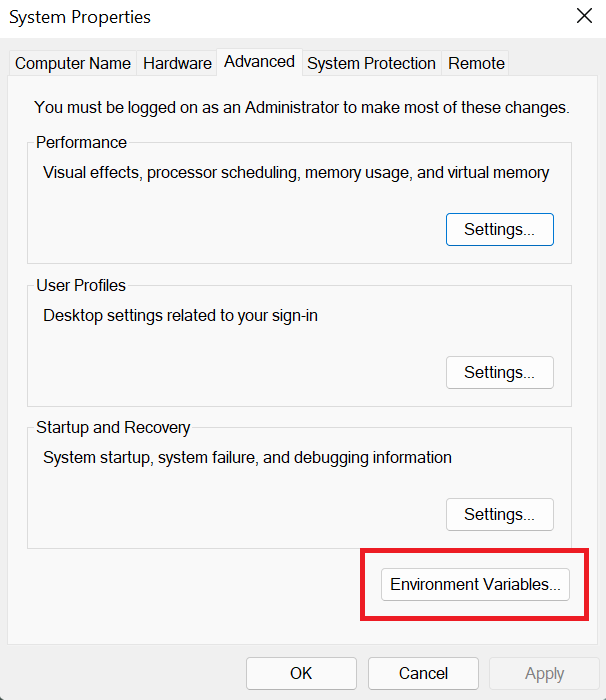Click the Administrator notice text
The image size is (606, 700).
click(x=302, y=108)
